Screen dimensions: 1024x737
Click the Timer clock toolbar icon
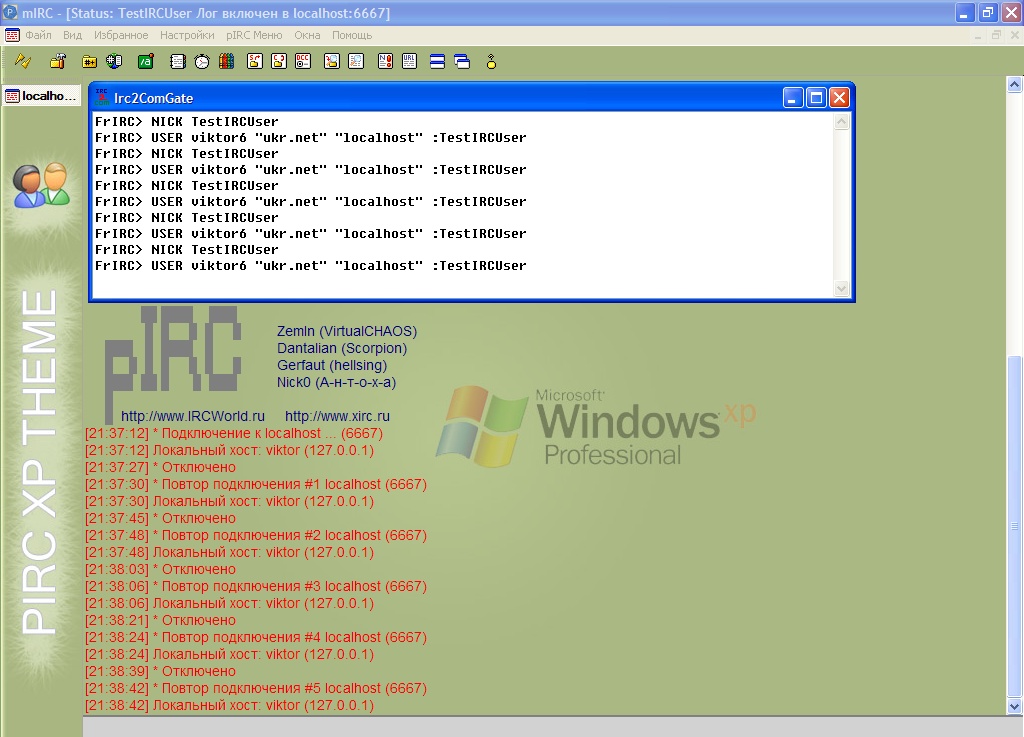(x=202, y=61)
